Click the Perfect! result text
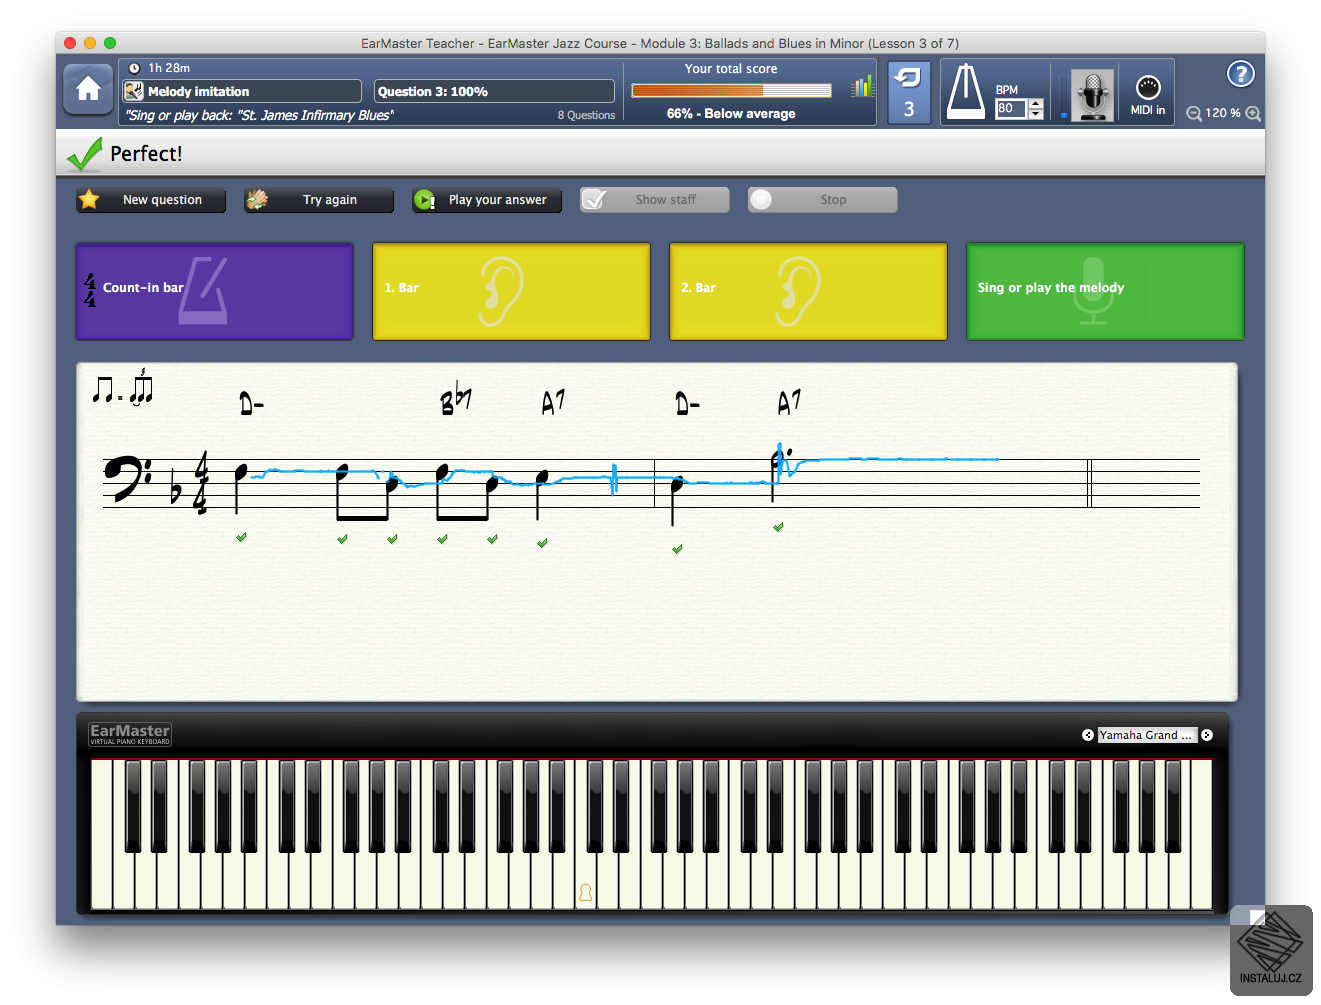 click(146, 154)
